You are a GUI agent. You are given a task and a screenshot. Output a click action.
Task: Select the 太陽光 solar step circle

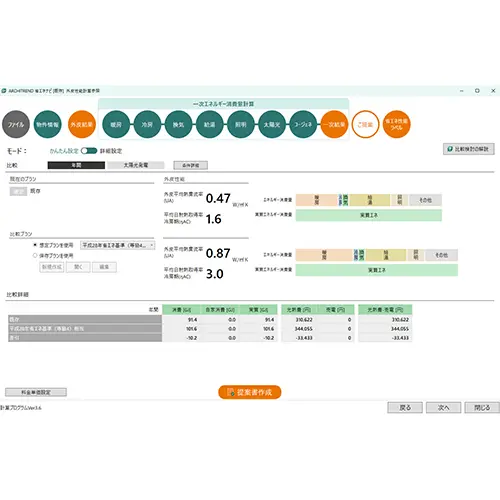click(272, 124)
